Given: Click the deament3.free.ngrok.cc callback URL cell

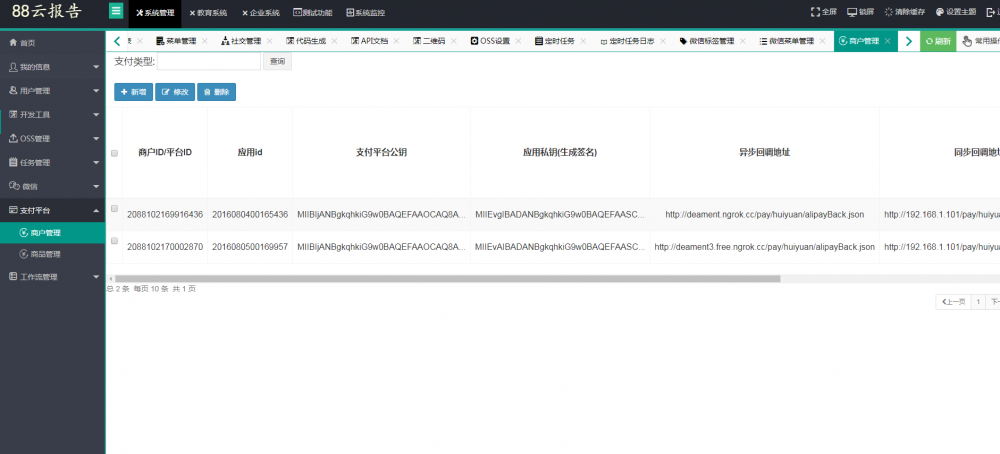Looking at the screenshot, I should tap(765, 246).
